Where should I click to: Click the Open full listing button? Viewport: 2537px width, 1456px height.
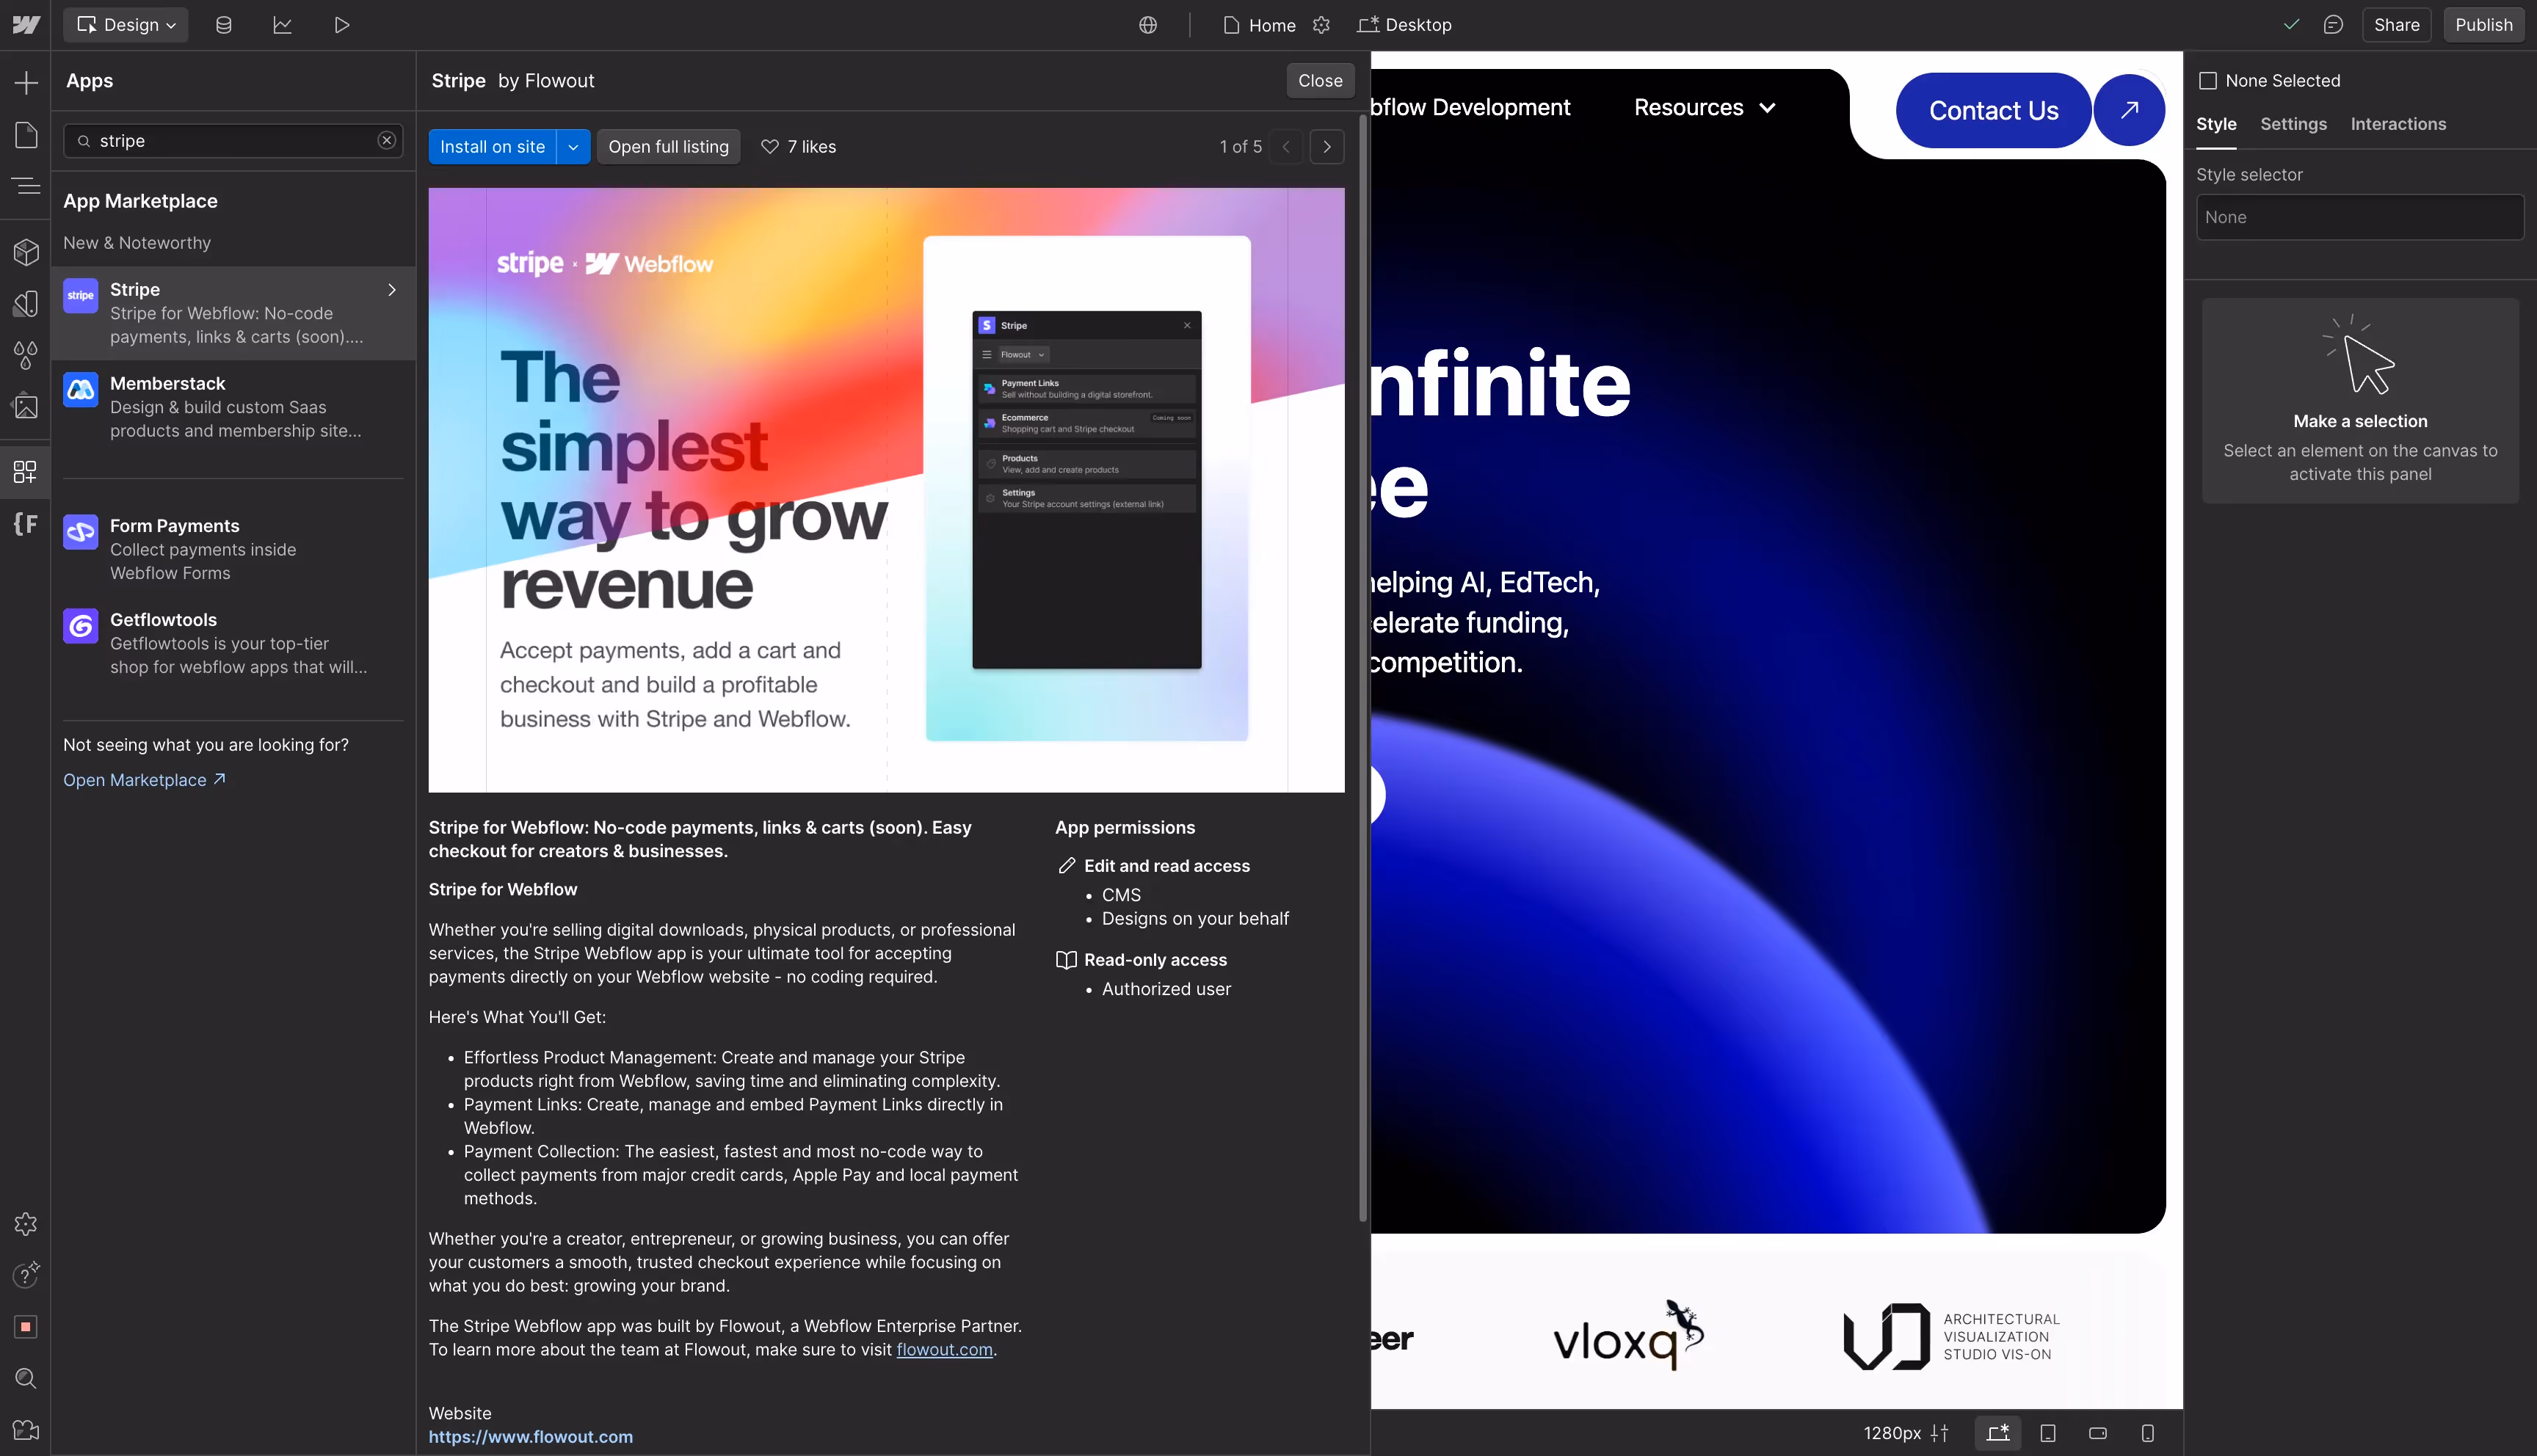(668, 147)
